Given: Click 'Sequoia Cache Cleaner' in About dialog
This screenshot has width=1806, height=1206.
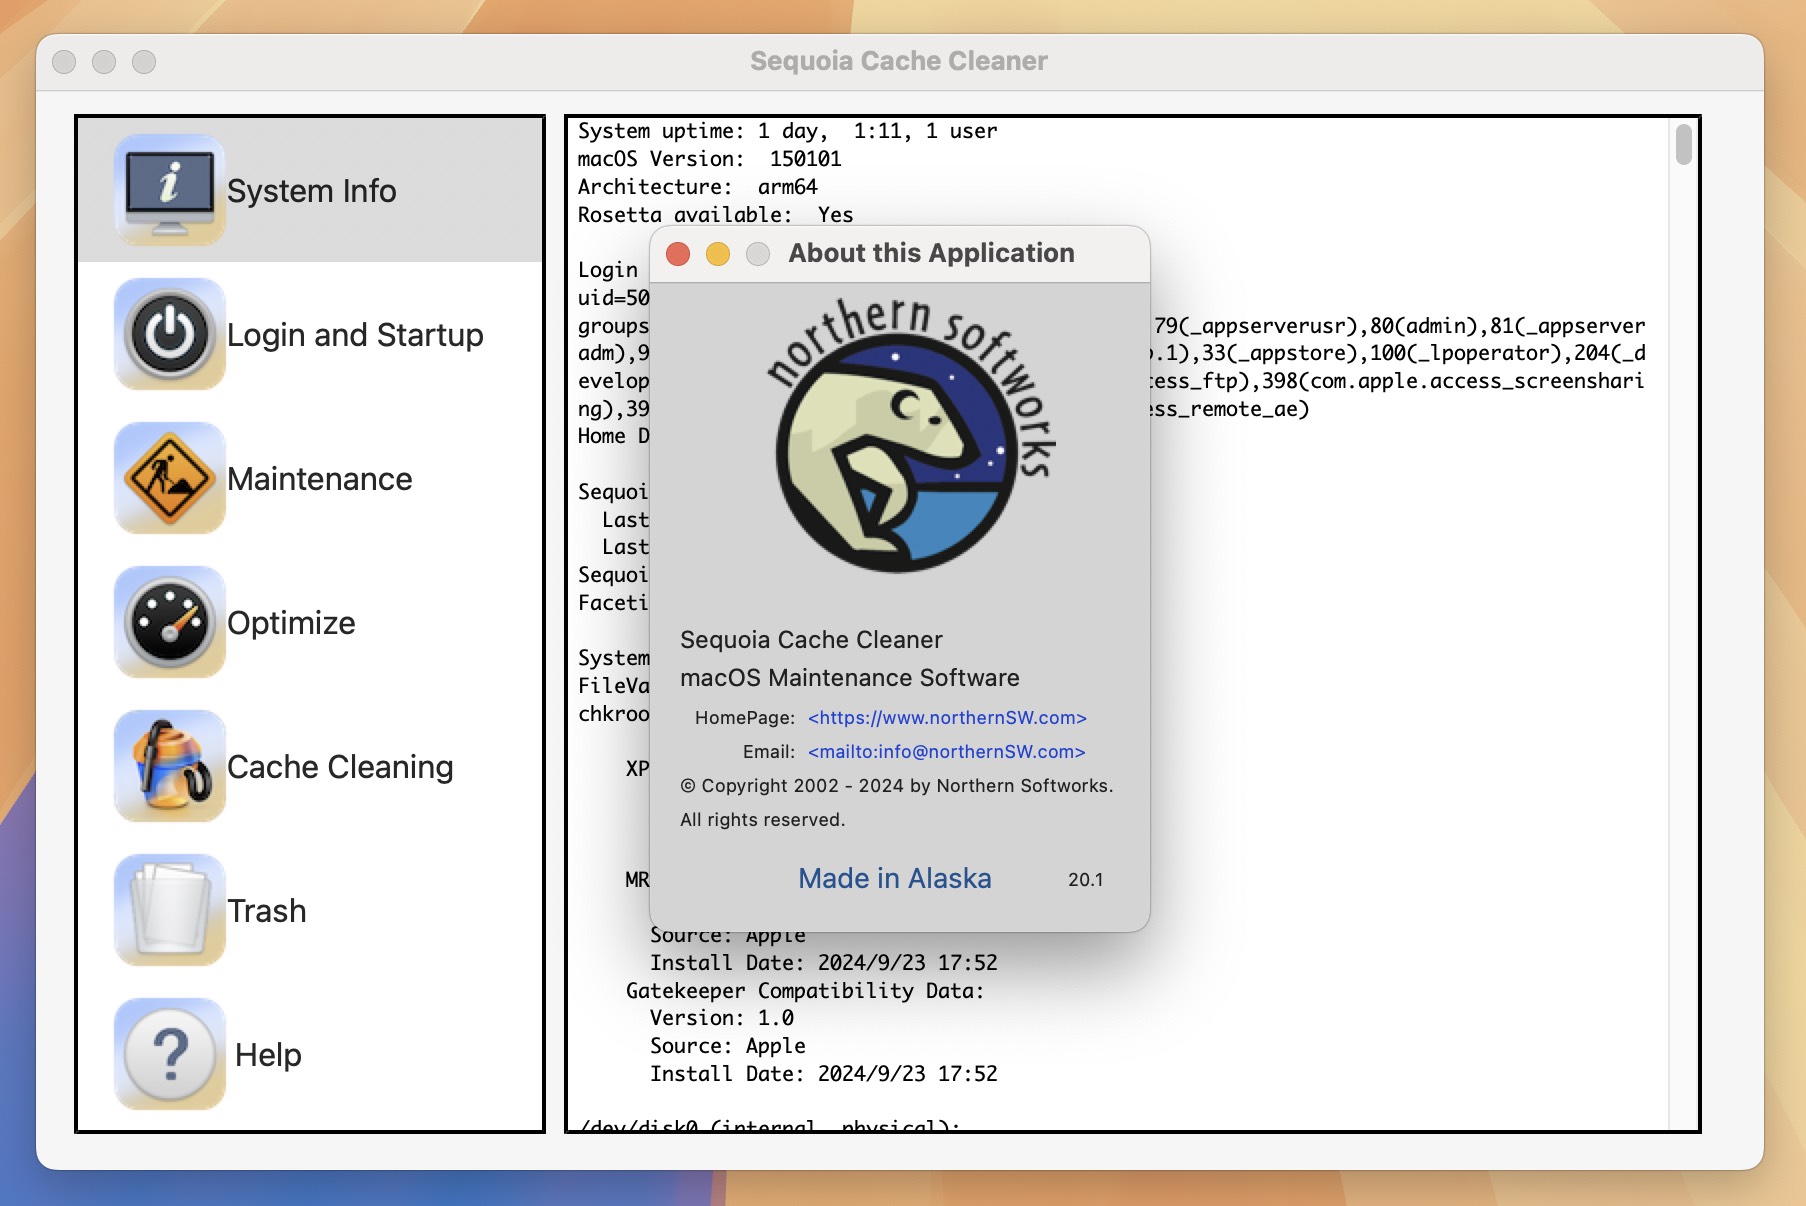Looking at the screenshot, I should coord(811,640).
